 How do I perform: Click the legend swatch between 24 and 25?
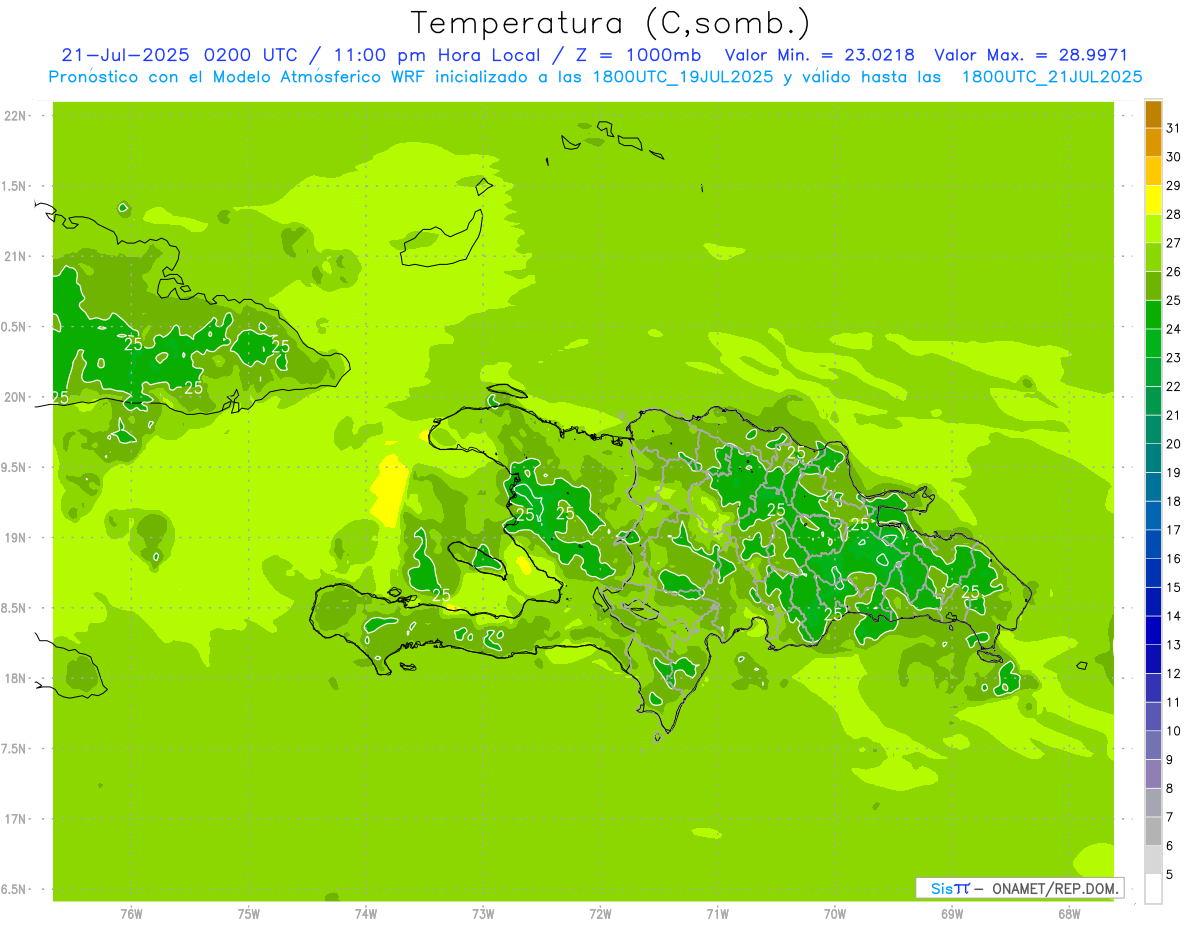click(x=1153, y=315)
